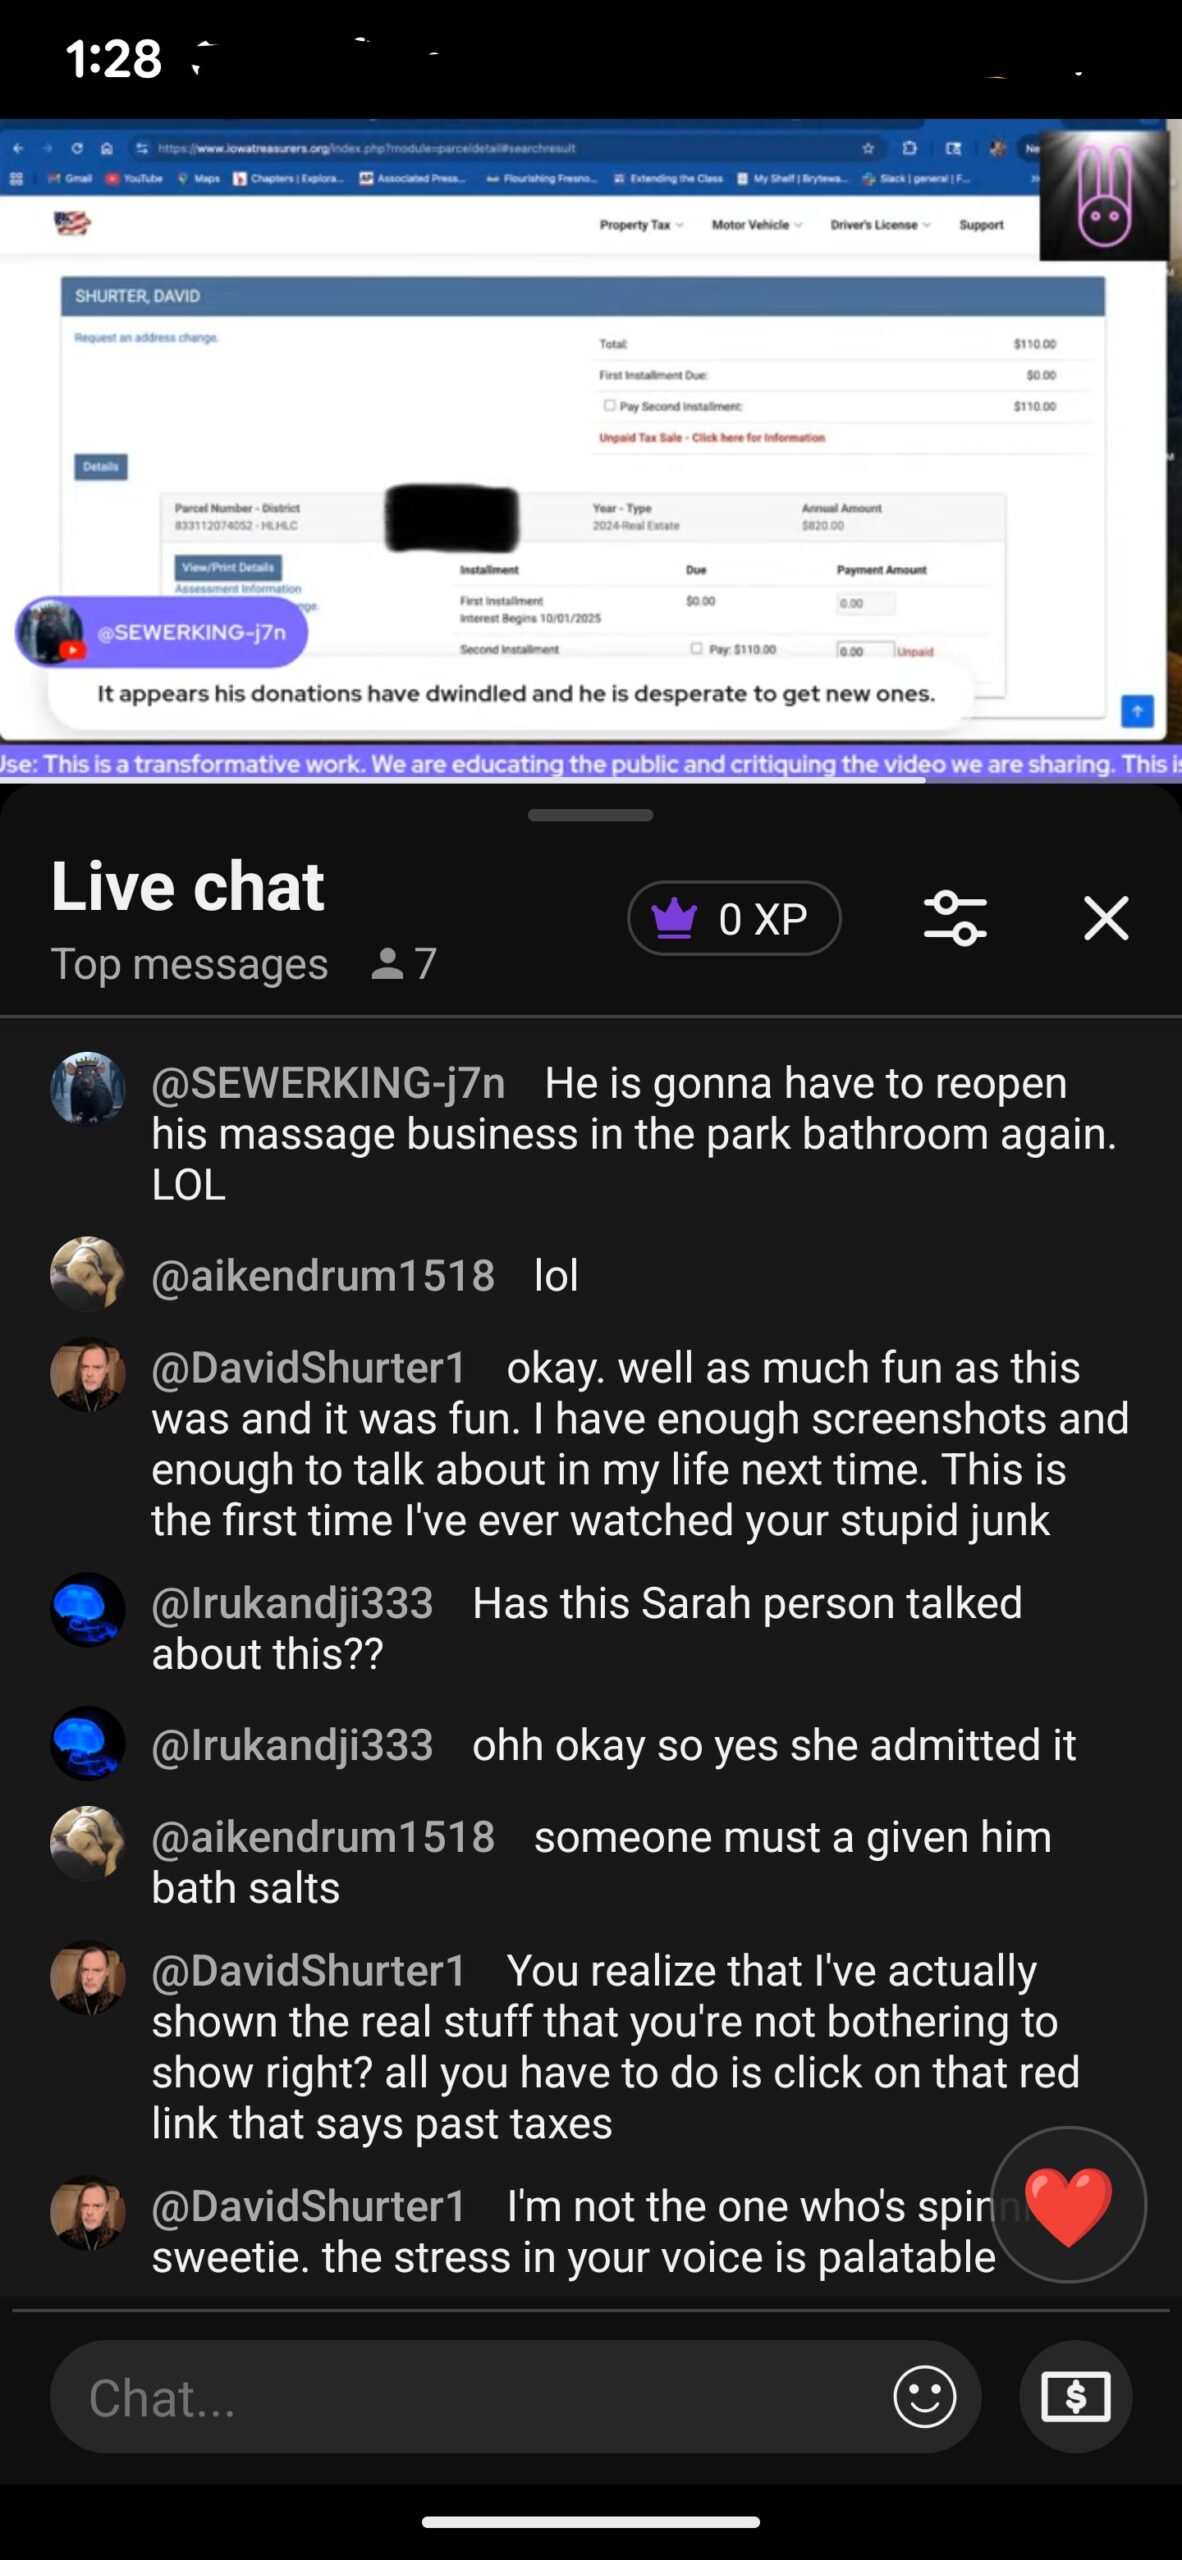Open the Driver's License menu

[880, 225]
